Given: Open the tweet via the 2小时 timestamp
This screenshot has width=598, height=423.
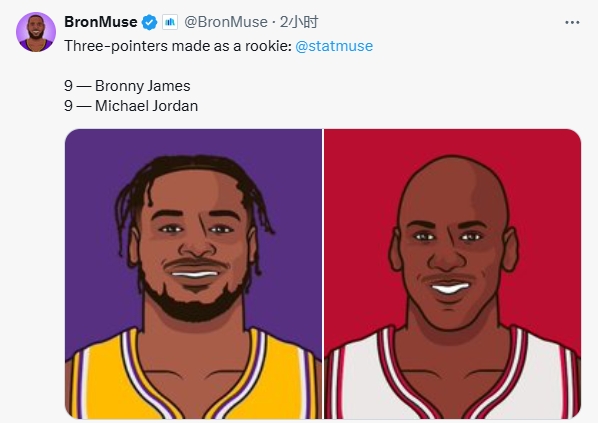Looking at the screenshot, I should [x=299, y=22].
